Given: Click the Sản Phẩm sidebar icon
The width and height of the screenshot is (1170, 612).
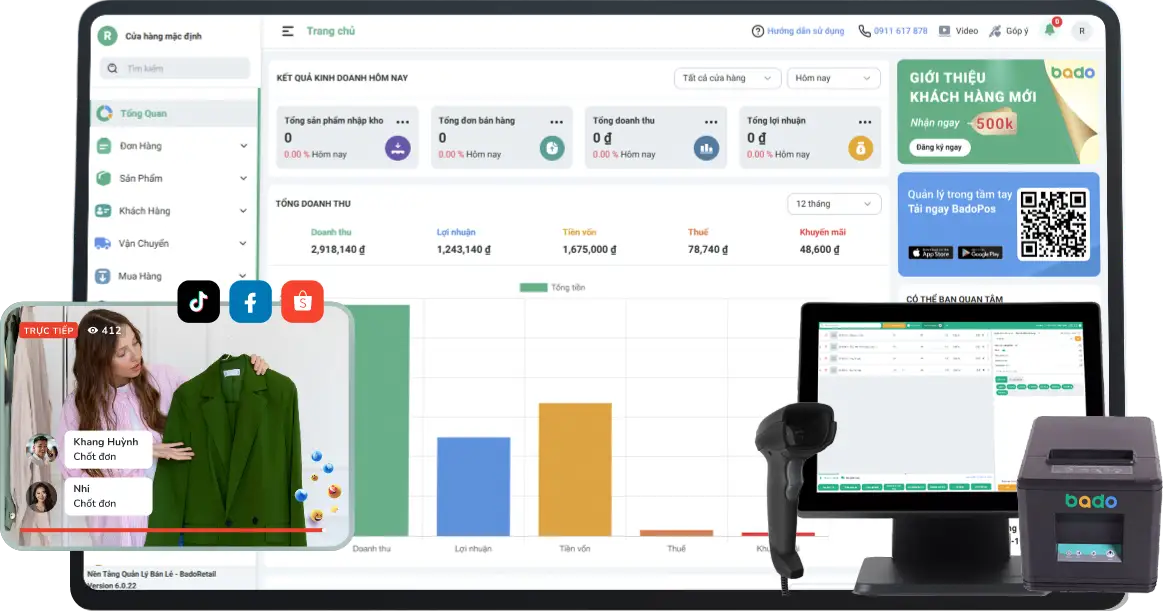Looking at the screenshot, I should [104, 178].
